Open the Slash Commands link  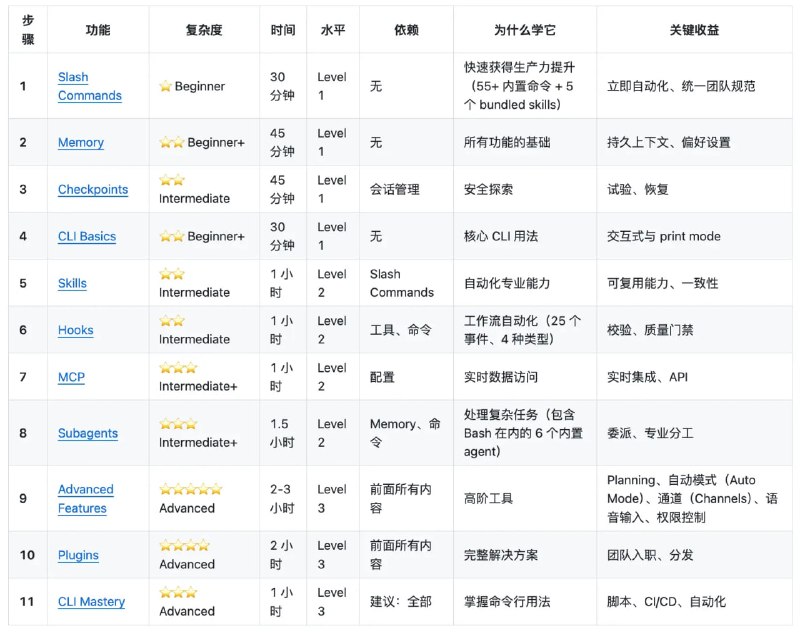(x=89, y=86)
